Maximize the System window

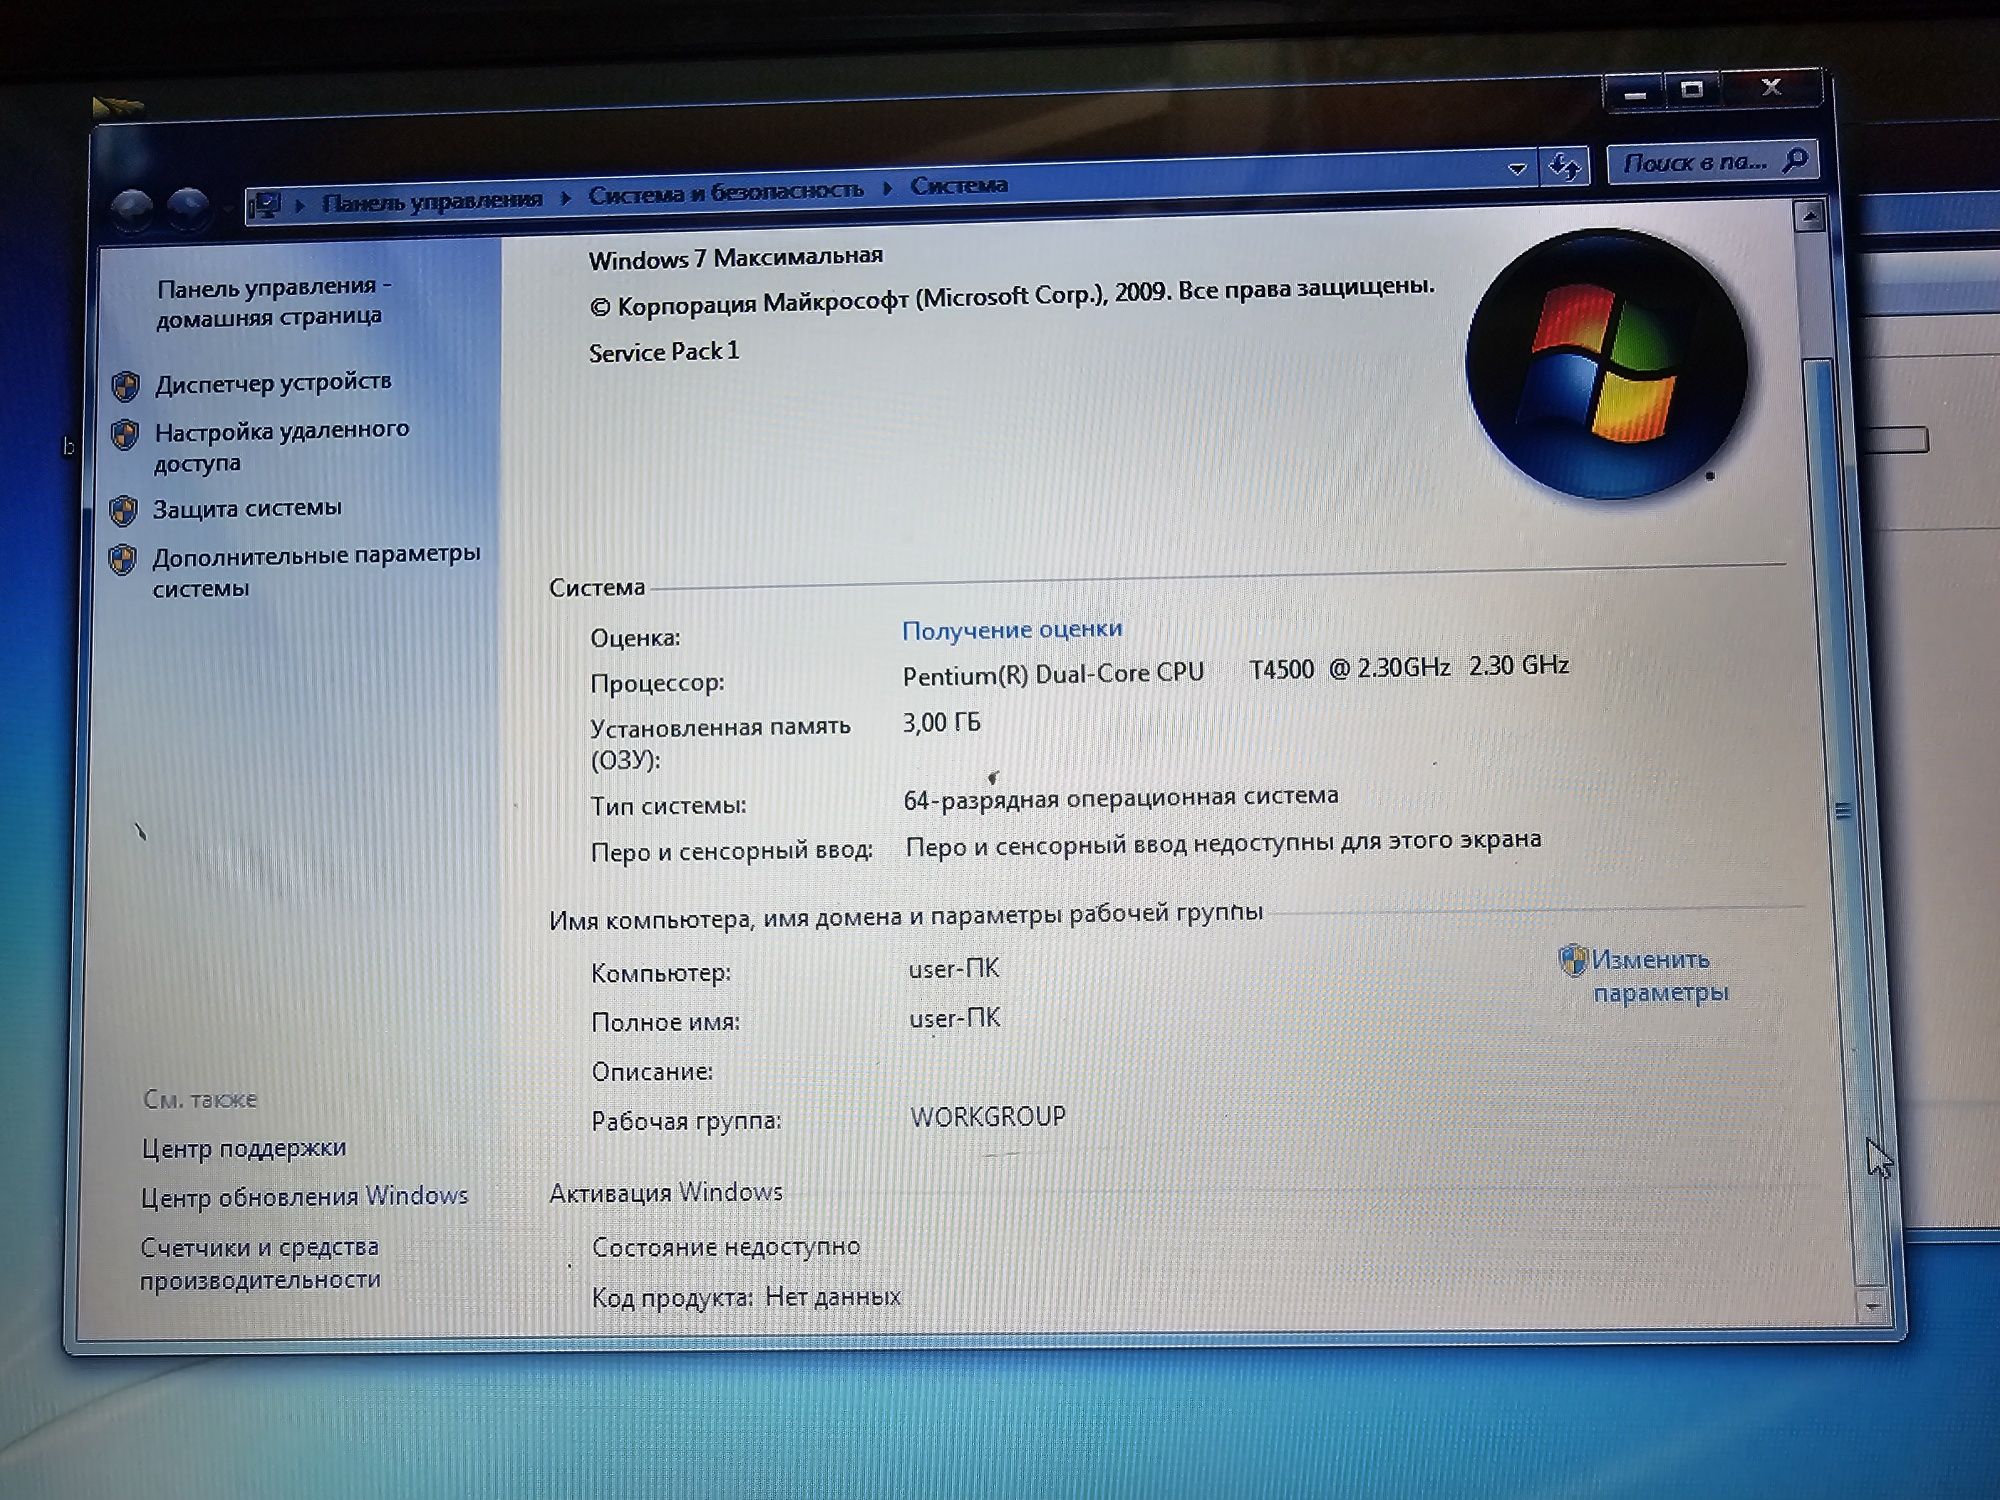click(1692, 90)
